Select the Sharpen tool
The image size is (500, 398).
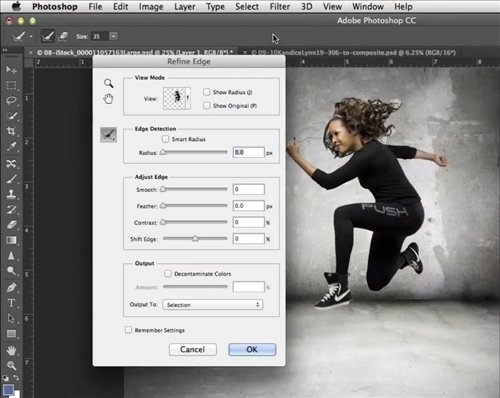[x=11, y=256]
